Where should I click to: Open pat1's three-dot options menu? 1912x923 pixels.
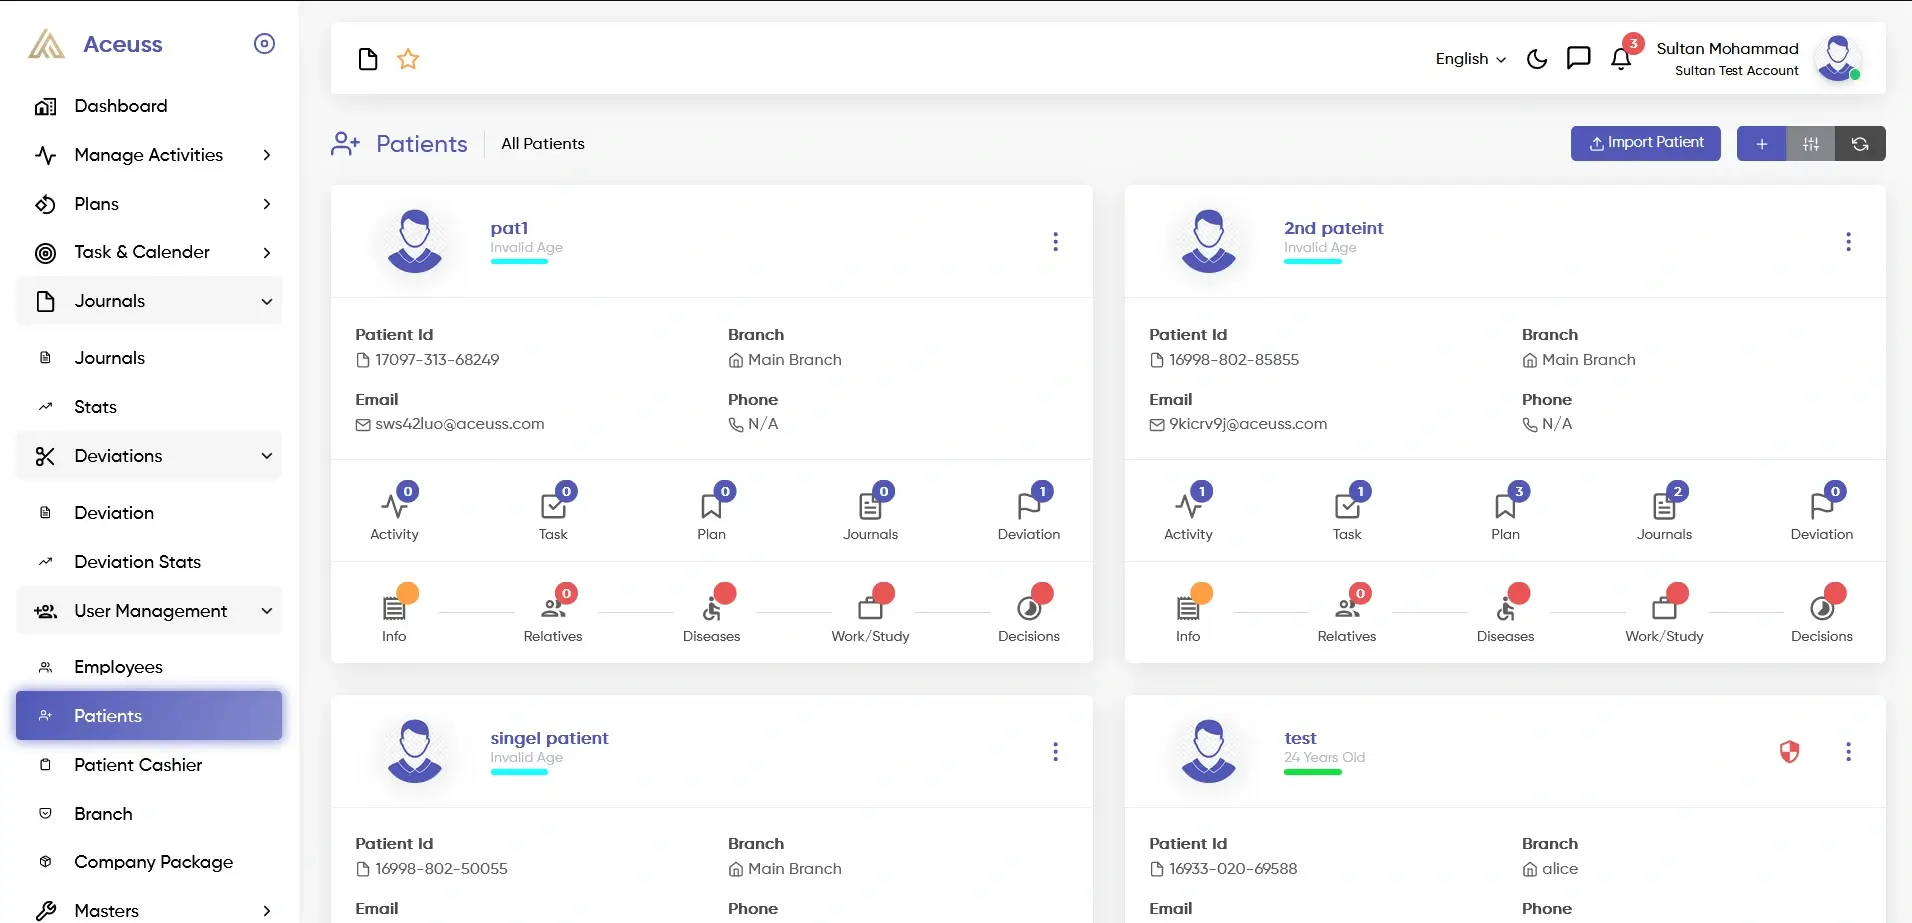tap(1055, 242)
